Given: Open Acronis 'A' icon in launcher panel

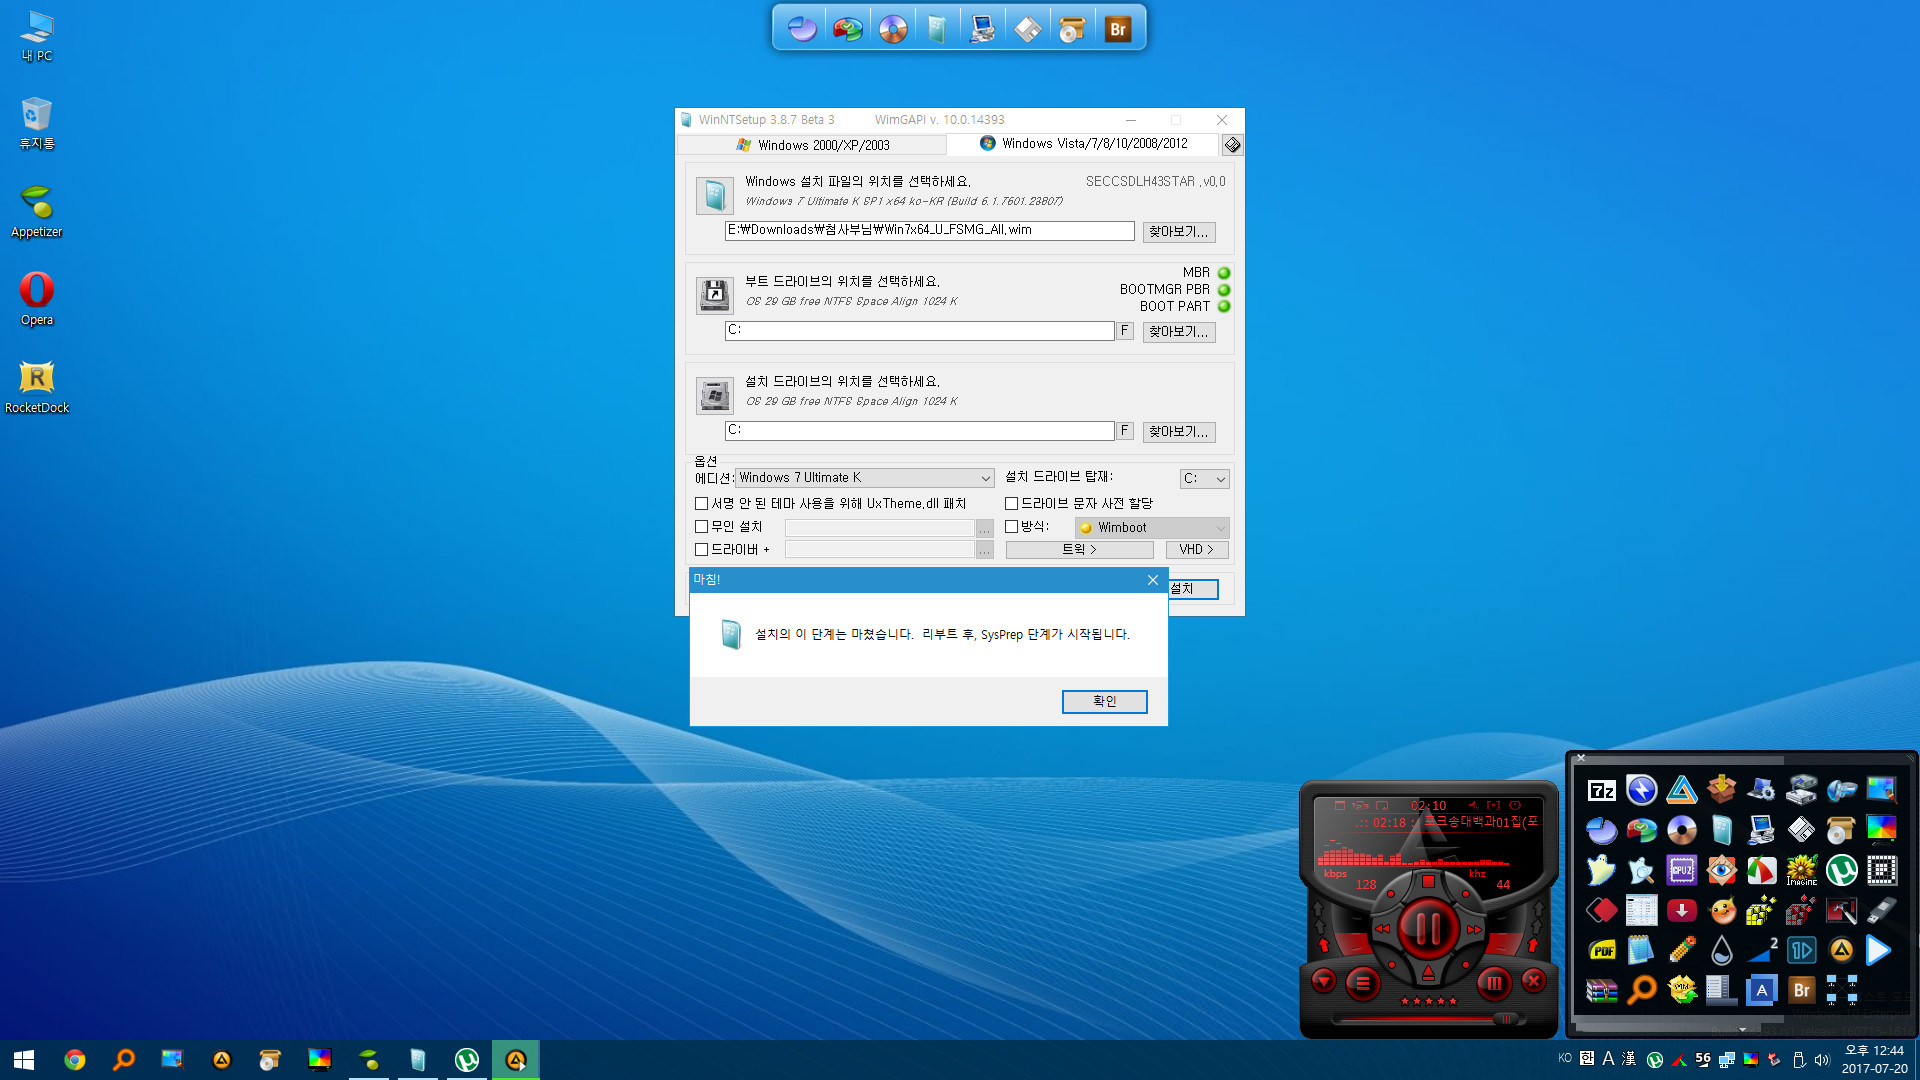Looking at the screenshot, I should point(1761,990).
